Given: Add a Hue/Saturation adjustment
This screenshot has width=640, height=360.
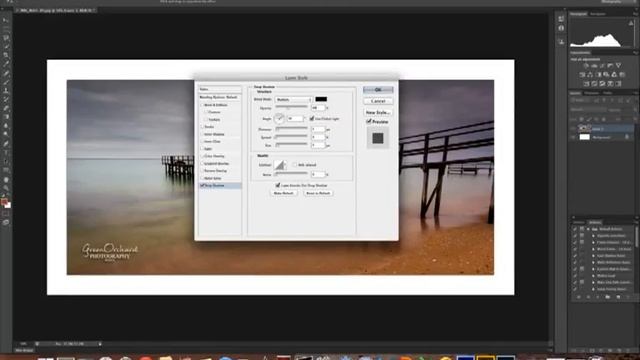Looking at the screenshot, I should pyautogui.click(x=582, y=75).
